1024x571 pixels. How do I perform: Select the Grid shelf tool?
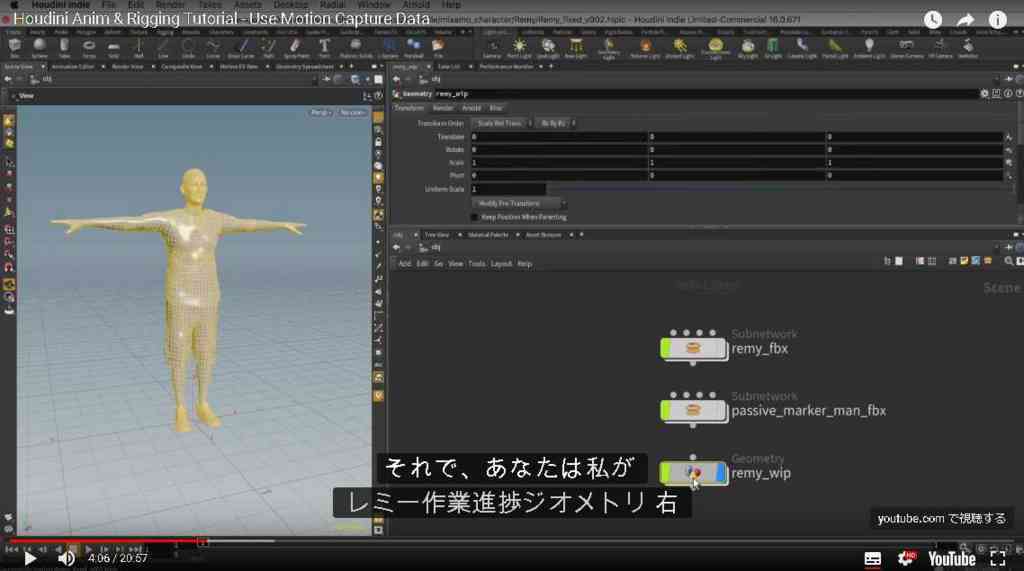[x=114, y=47]
